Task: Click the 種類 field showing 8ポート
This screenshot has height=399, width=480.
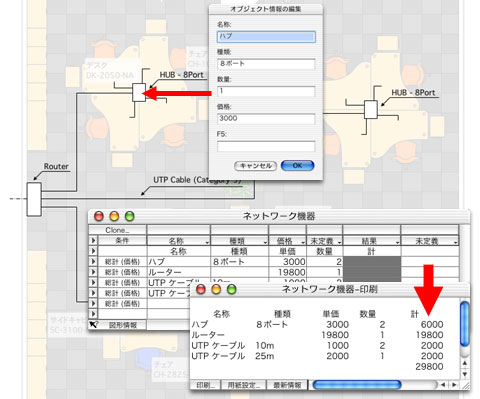Action: (x=266, y=64)
